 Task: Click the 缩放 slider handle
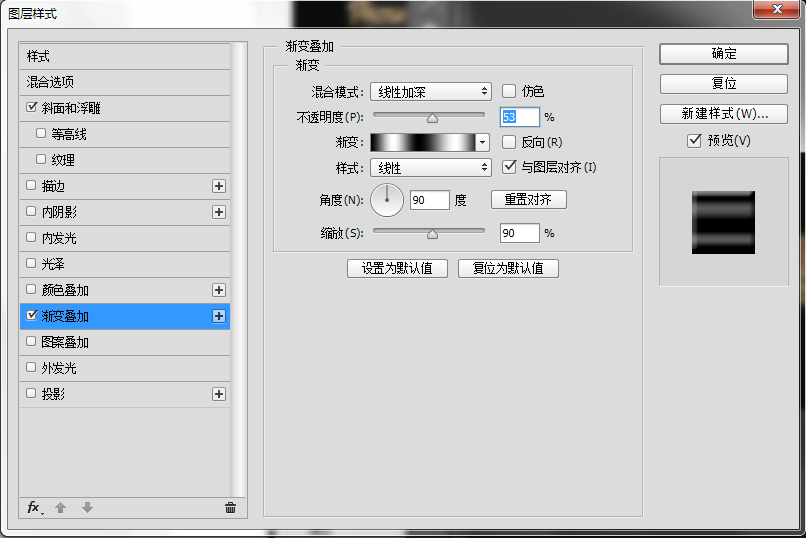click(432, 234)
